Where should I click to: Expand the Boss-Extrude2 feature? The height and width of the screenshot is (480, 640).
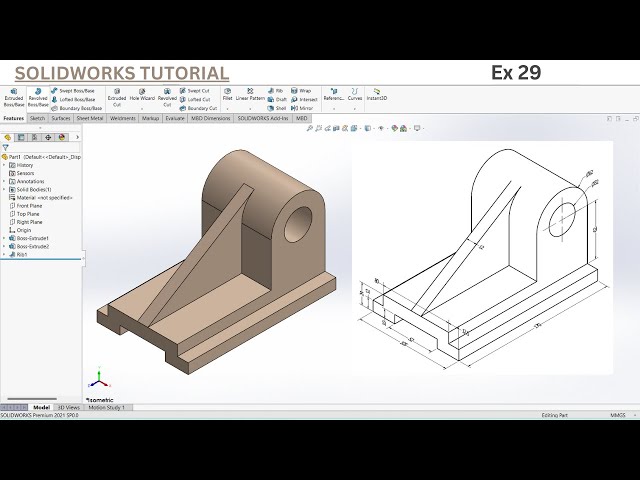[4, 247]
